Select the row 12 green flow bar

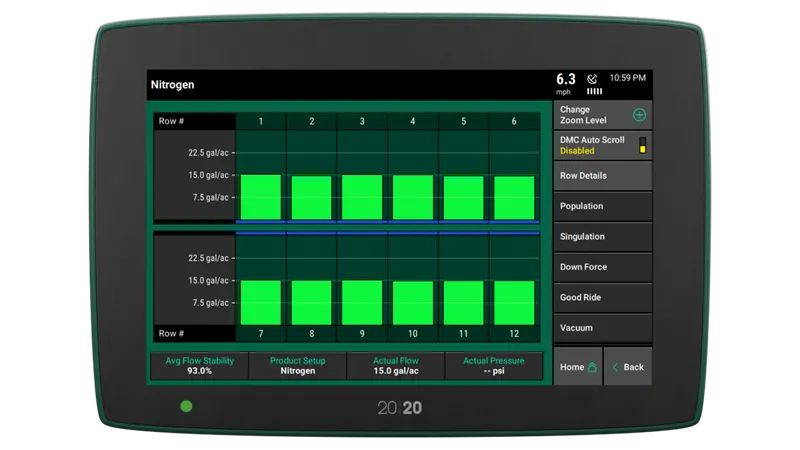tap(514, 303)
